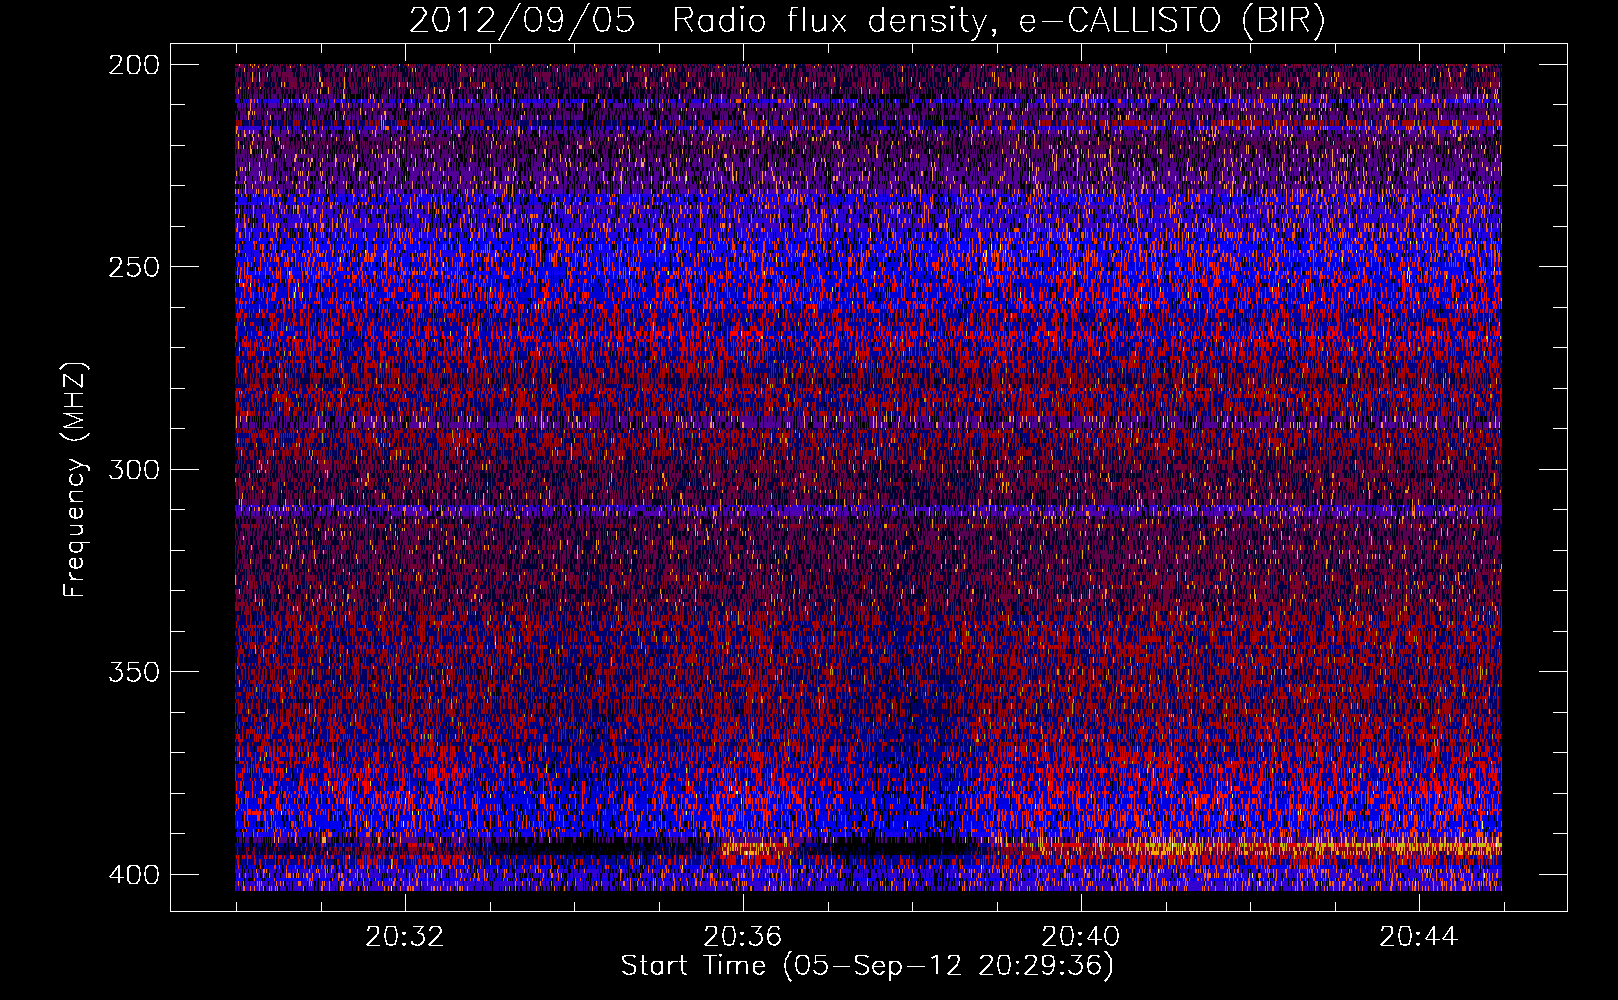The width and height of the screenshot is (1618, 1000).
Task: Select the 350 frequency tick label
Action: (134, 672)
